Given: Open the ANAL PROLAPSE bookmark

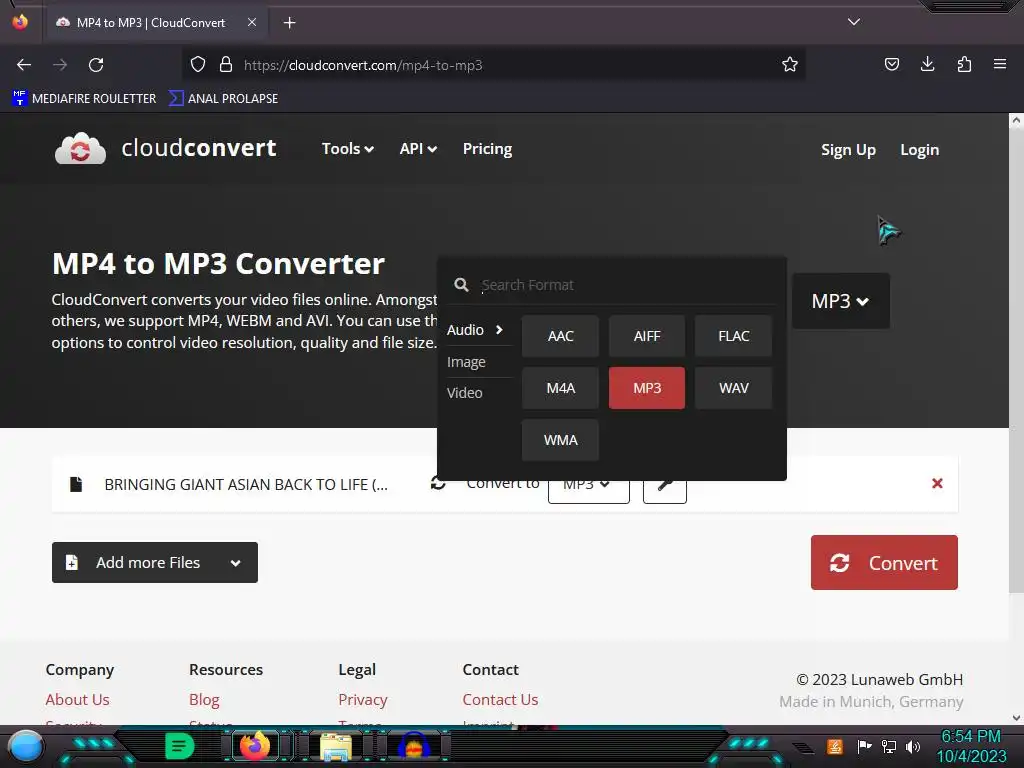Looking at the screenshot, I should (x=223, y=99).
